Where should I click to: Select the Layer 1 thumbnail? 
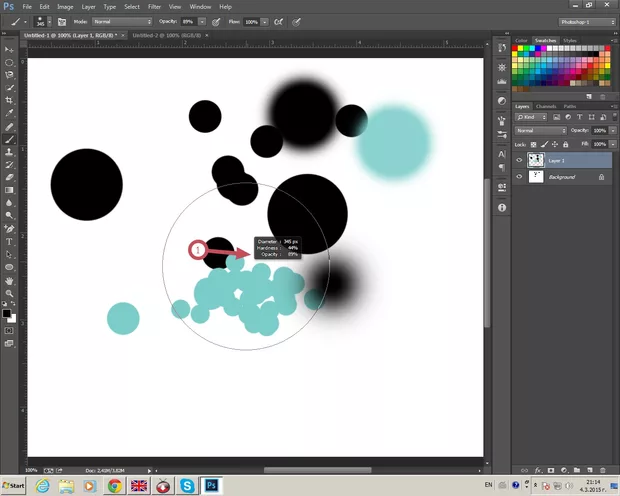(536, 160)
